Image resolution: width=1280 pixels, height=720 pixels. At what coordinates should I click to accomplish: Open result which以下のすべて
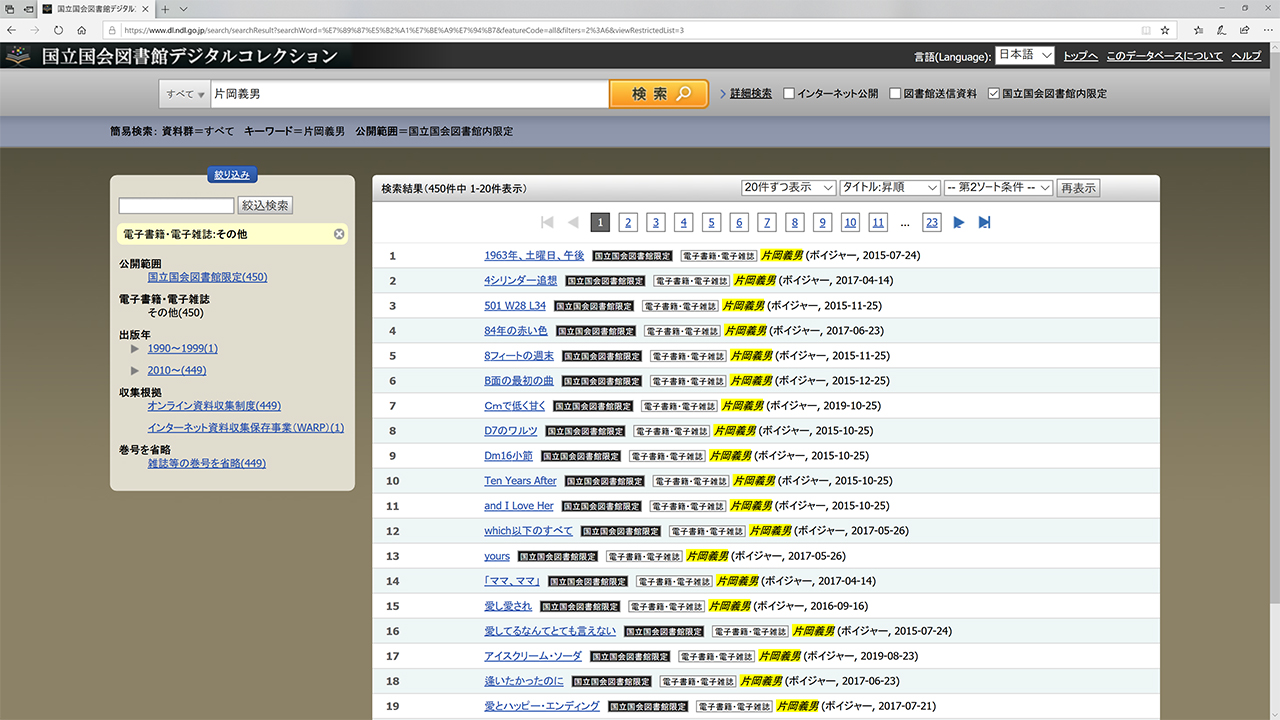[x=529, y=531]
